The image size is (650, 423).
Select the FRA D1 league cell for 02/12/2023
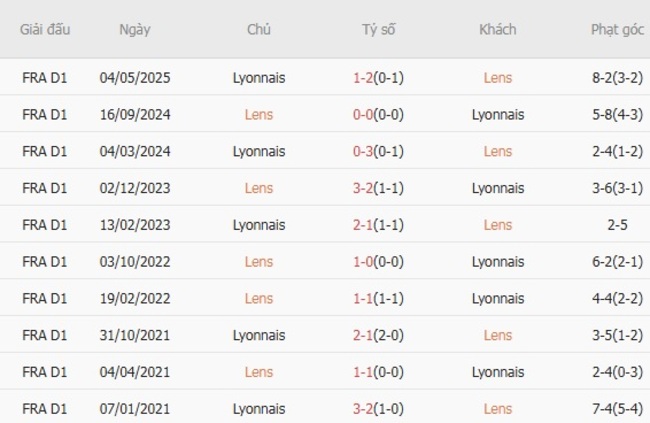coord(44,188)
